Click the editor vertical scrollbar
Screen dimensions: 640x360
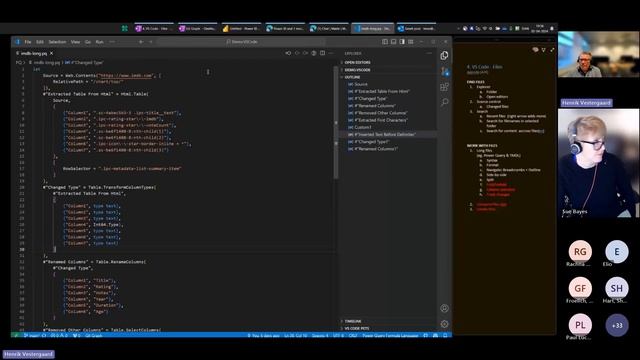point(336,122)
